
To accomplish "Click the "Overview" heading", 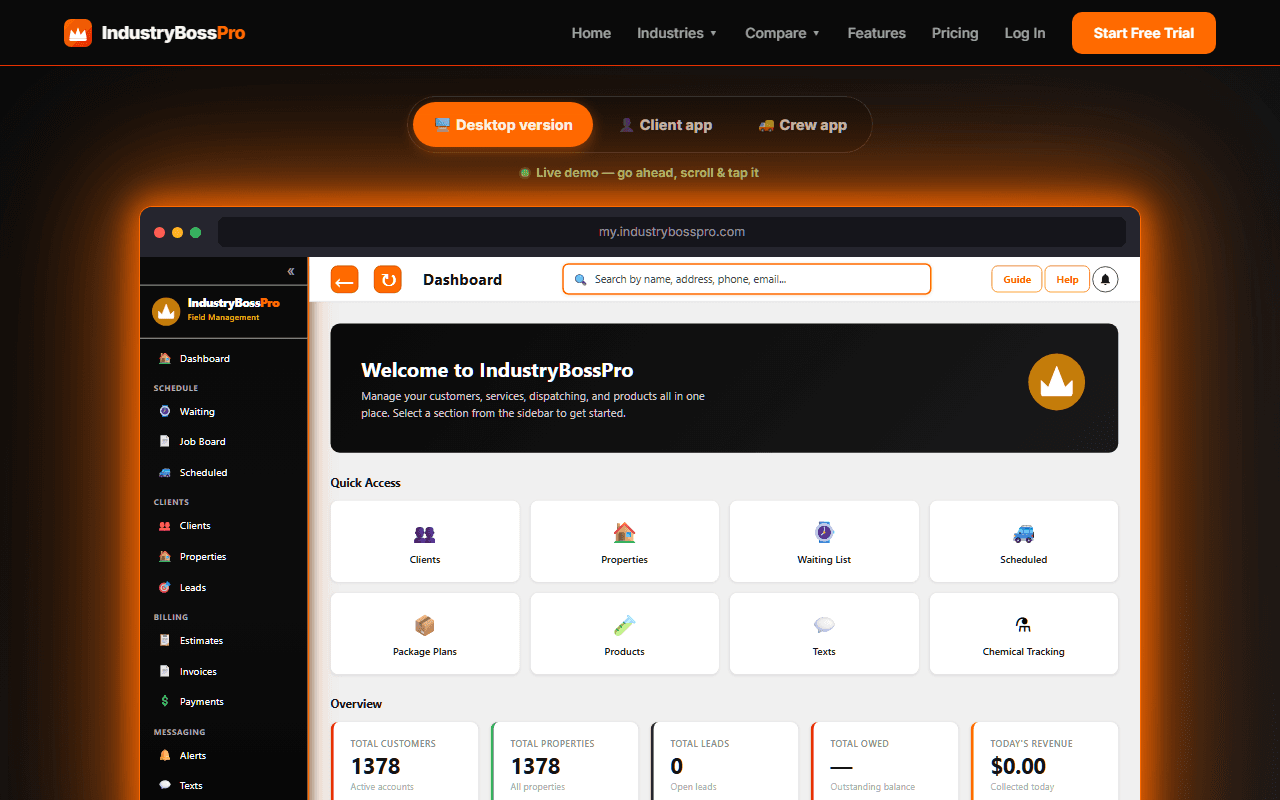I will click(356, 704).
